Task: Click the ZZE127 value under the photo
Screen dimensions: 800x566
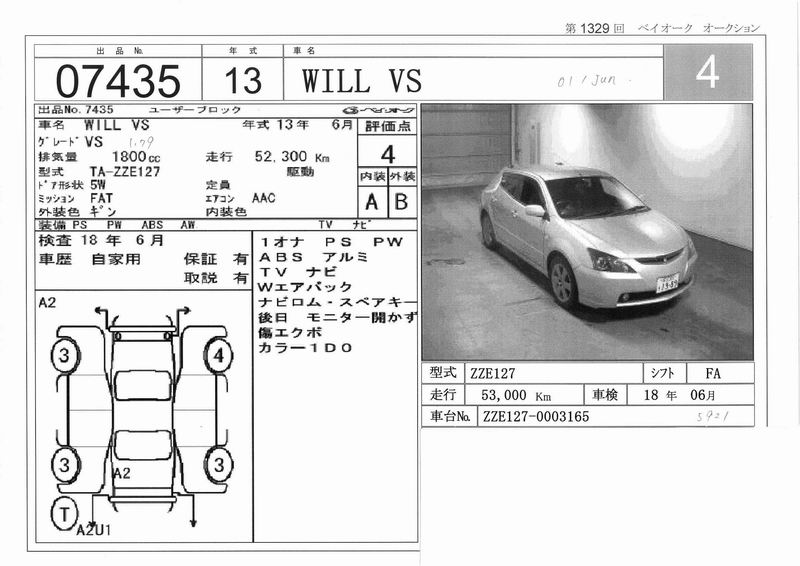Action: (492, 374)
